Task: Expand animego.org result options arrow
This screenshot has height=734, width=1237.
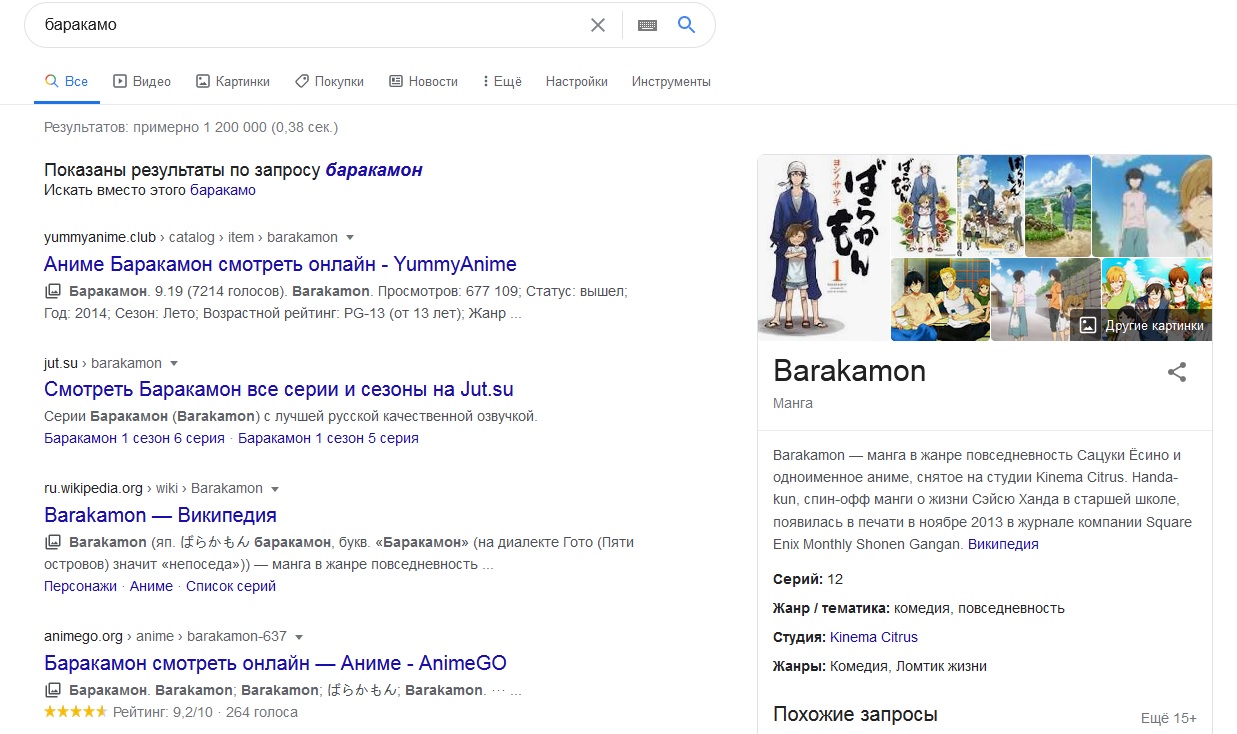Action: click(298, 637)
